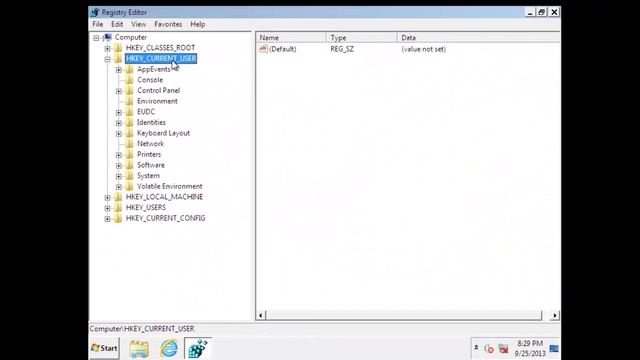Open the Help menu
640x360 pixels.
[x=198, y=24]
